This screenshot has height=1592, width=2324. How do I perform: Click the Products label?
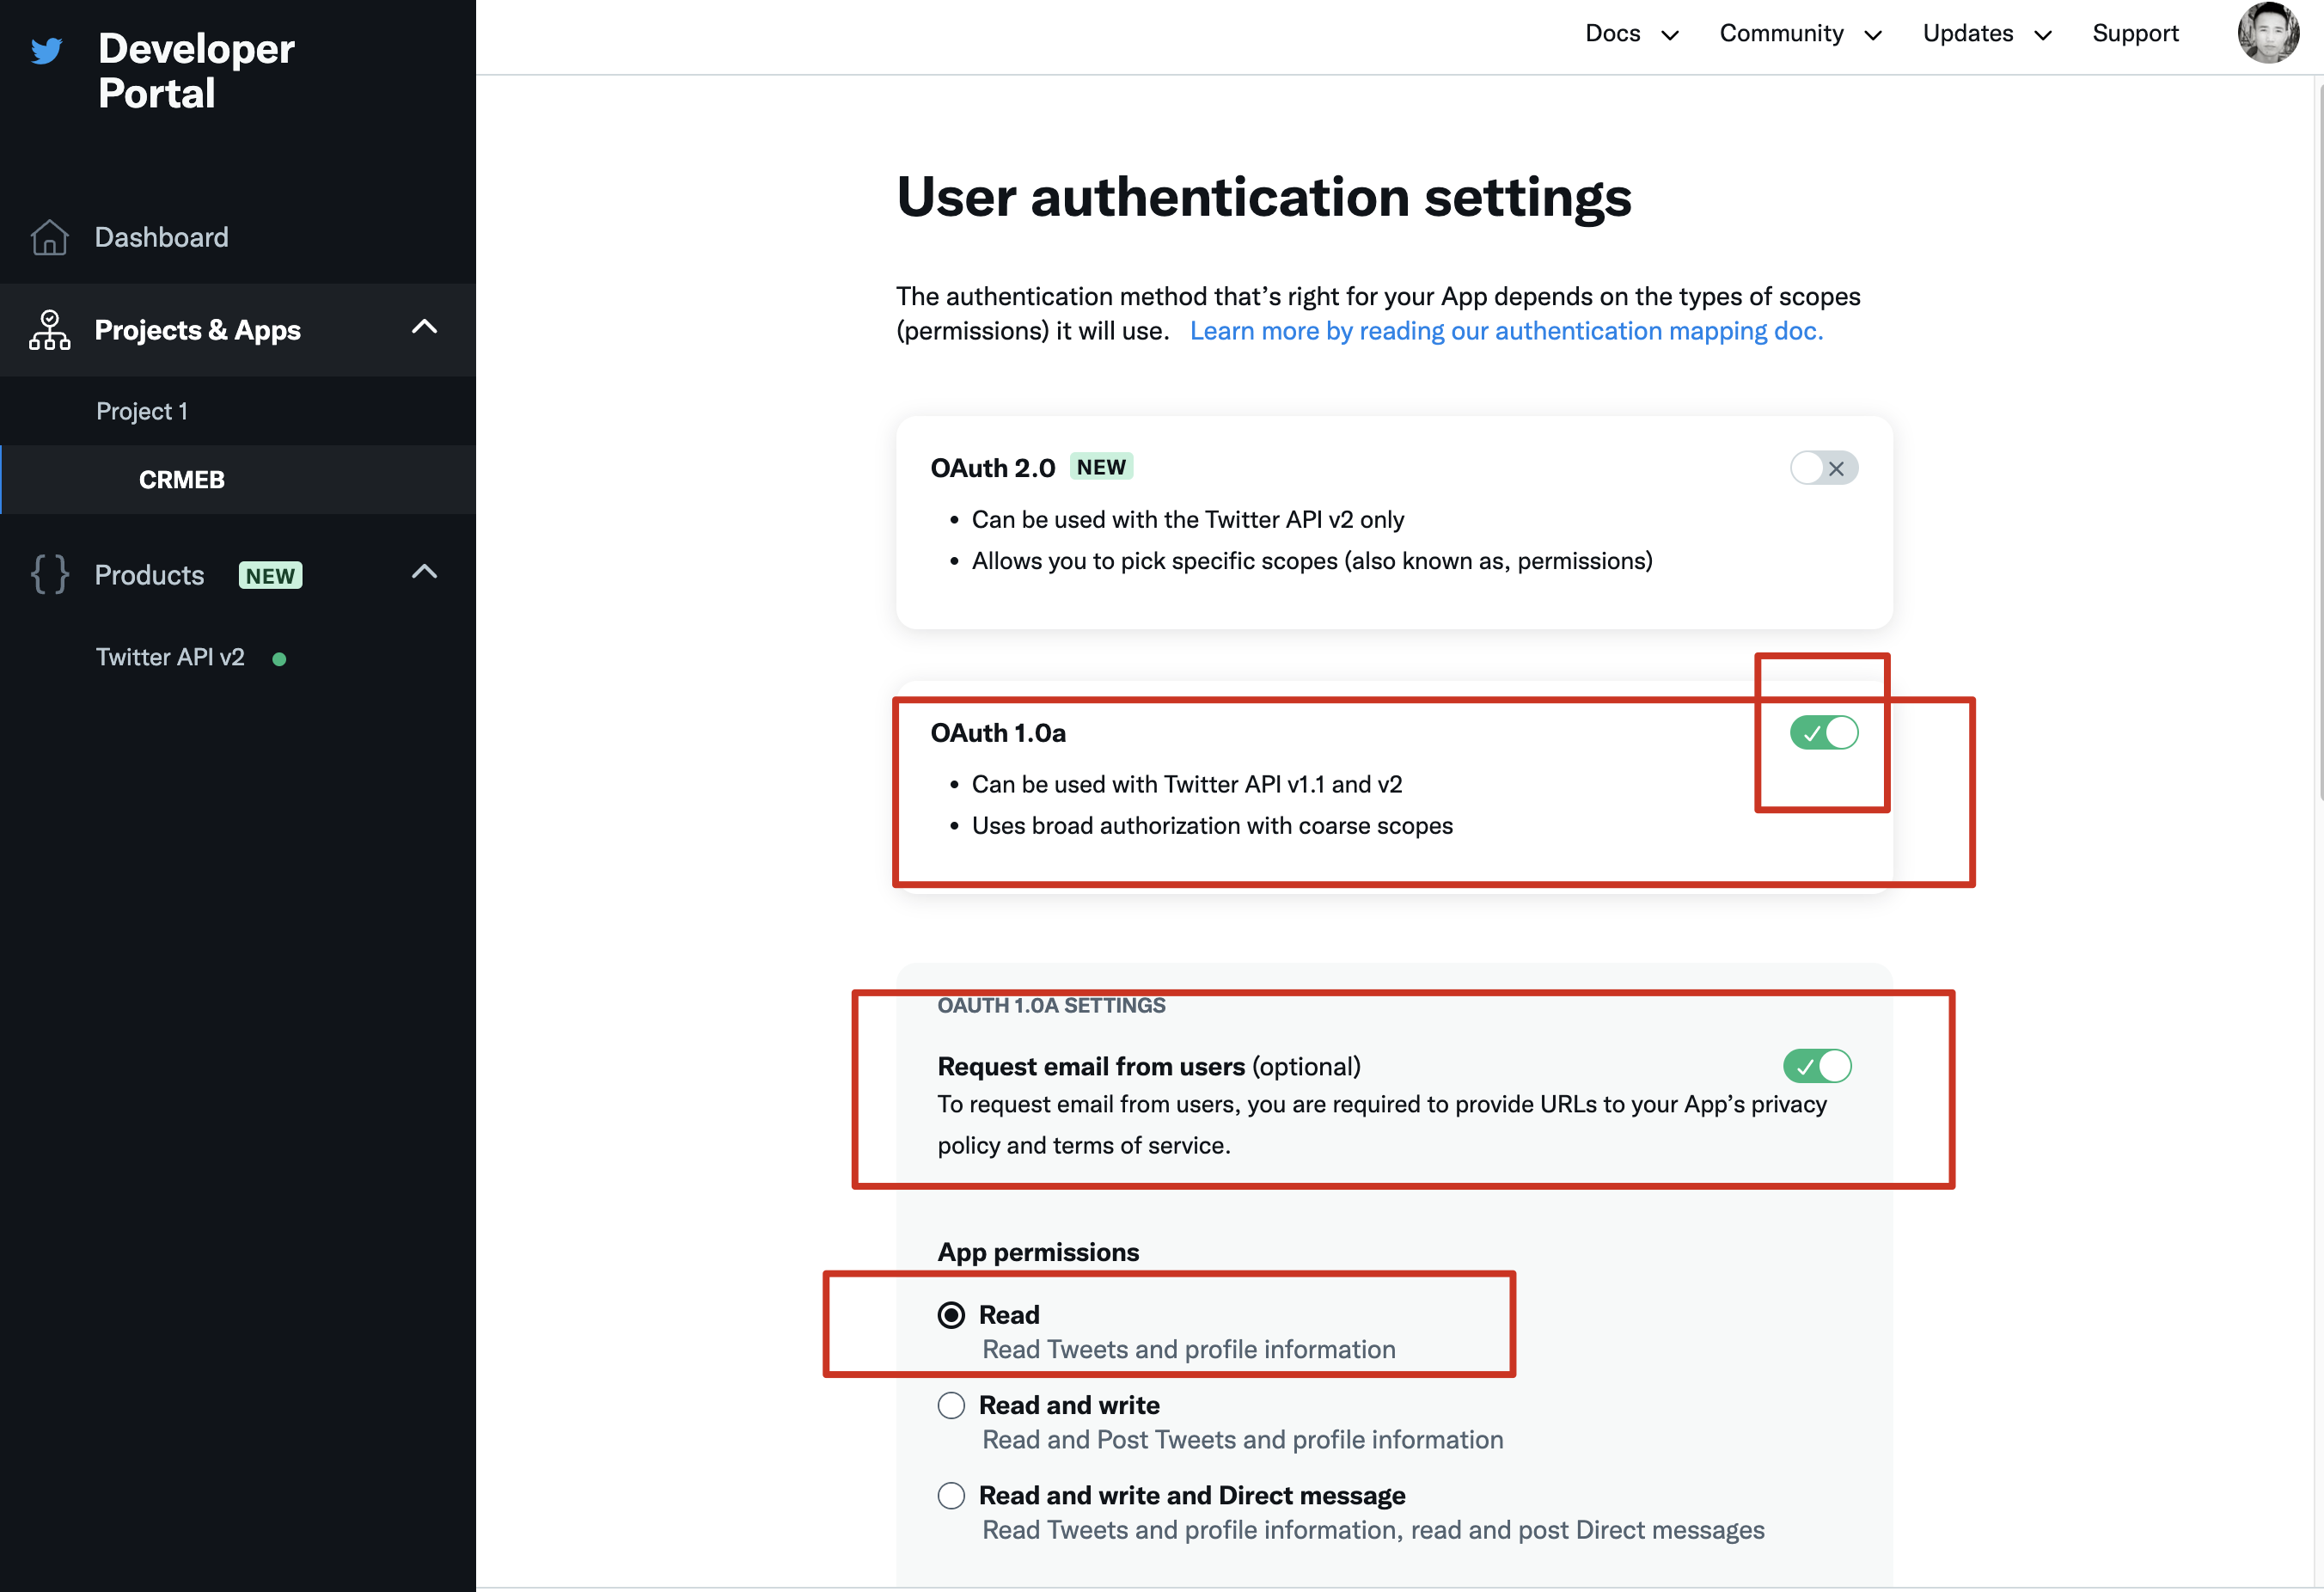click(149, 575)
